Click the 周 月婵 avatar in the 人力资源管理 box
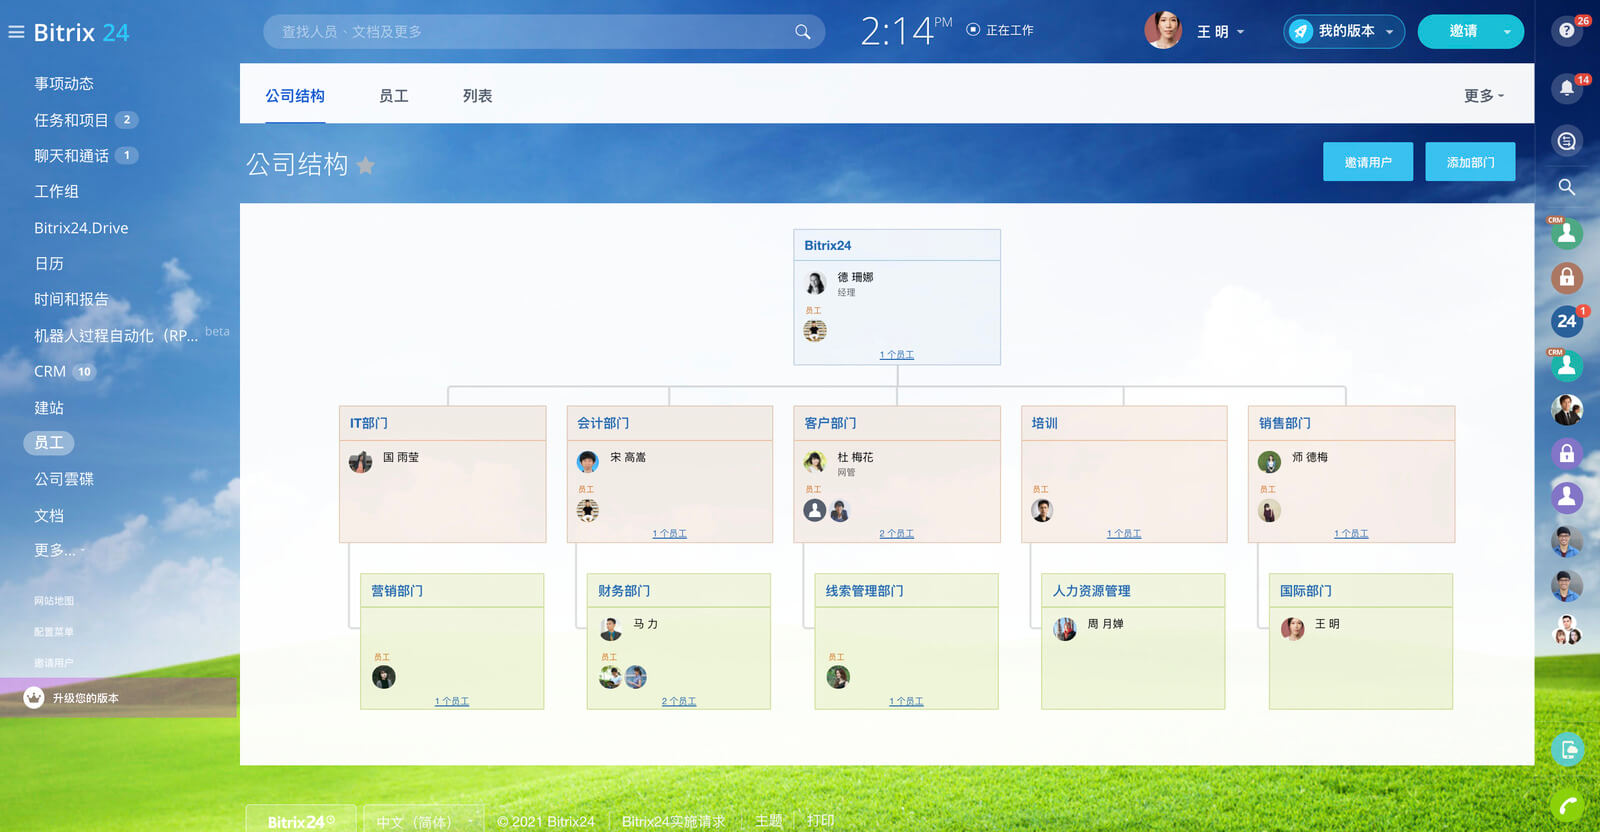The width and height of the screenshot is (1600, 832). (1065, 629)
